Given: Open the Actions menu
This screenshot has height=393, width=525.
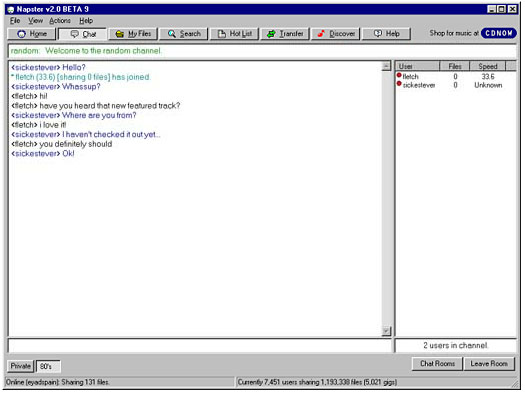Looking at the screenshot, I should point(60,21).
